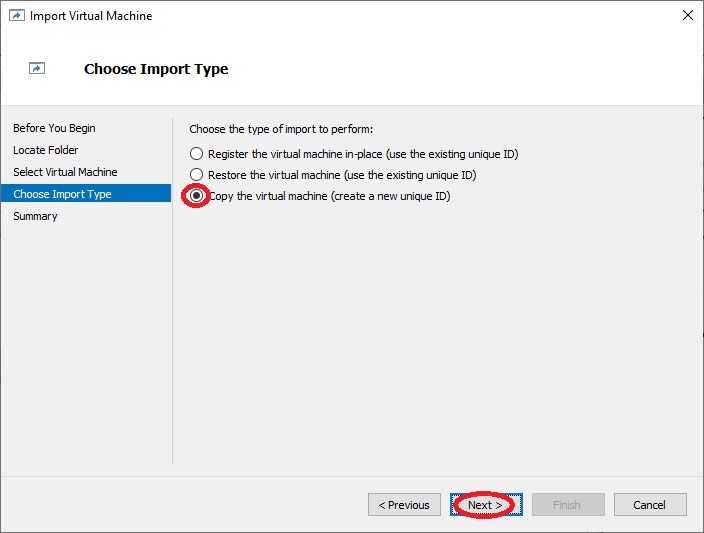Click the Choose Import Type page heading

coord(156,69)
